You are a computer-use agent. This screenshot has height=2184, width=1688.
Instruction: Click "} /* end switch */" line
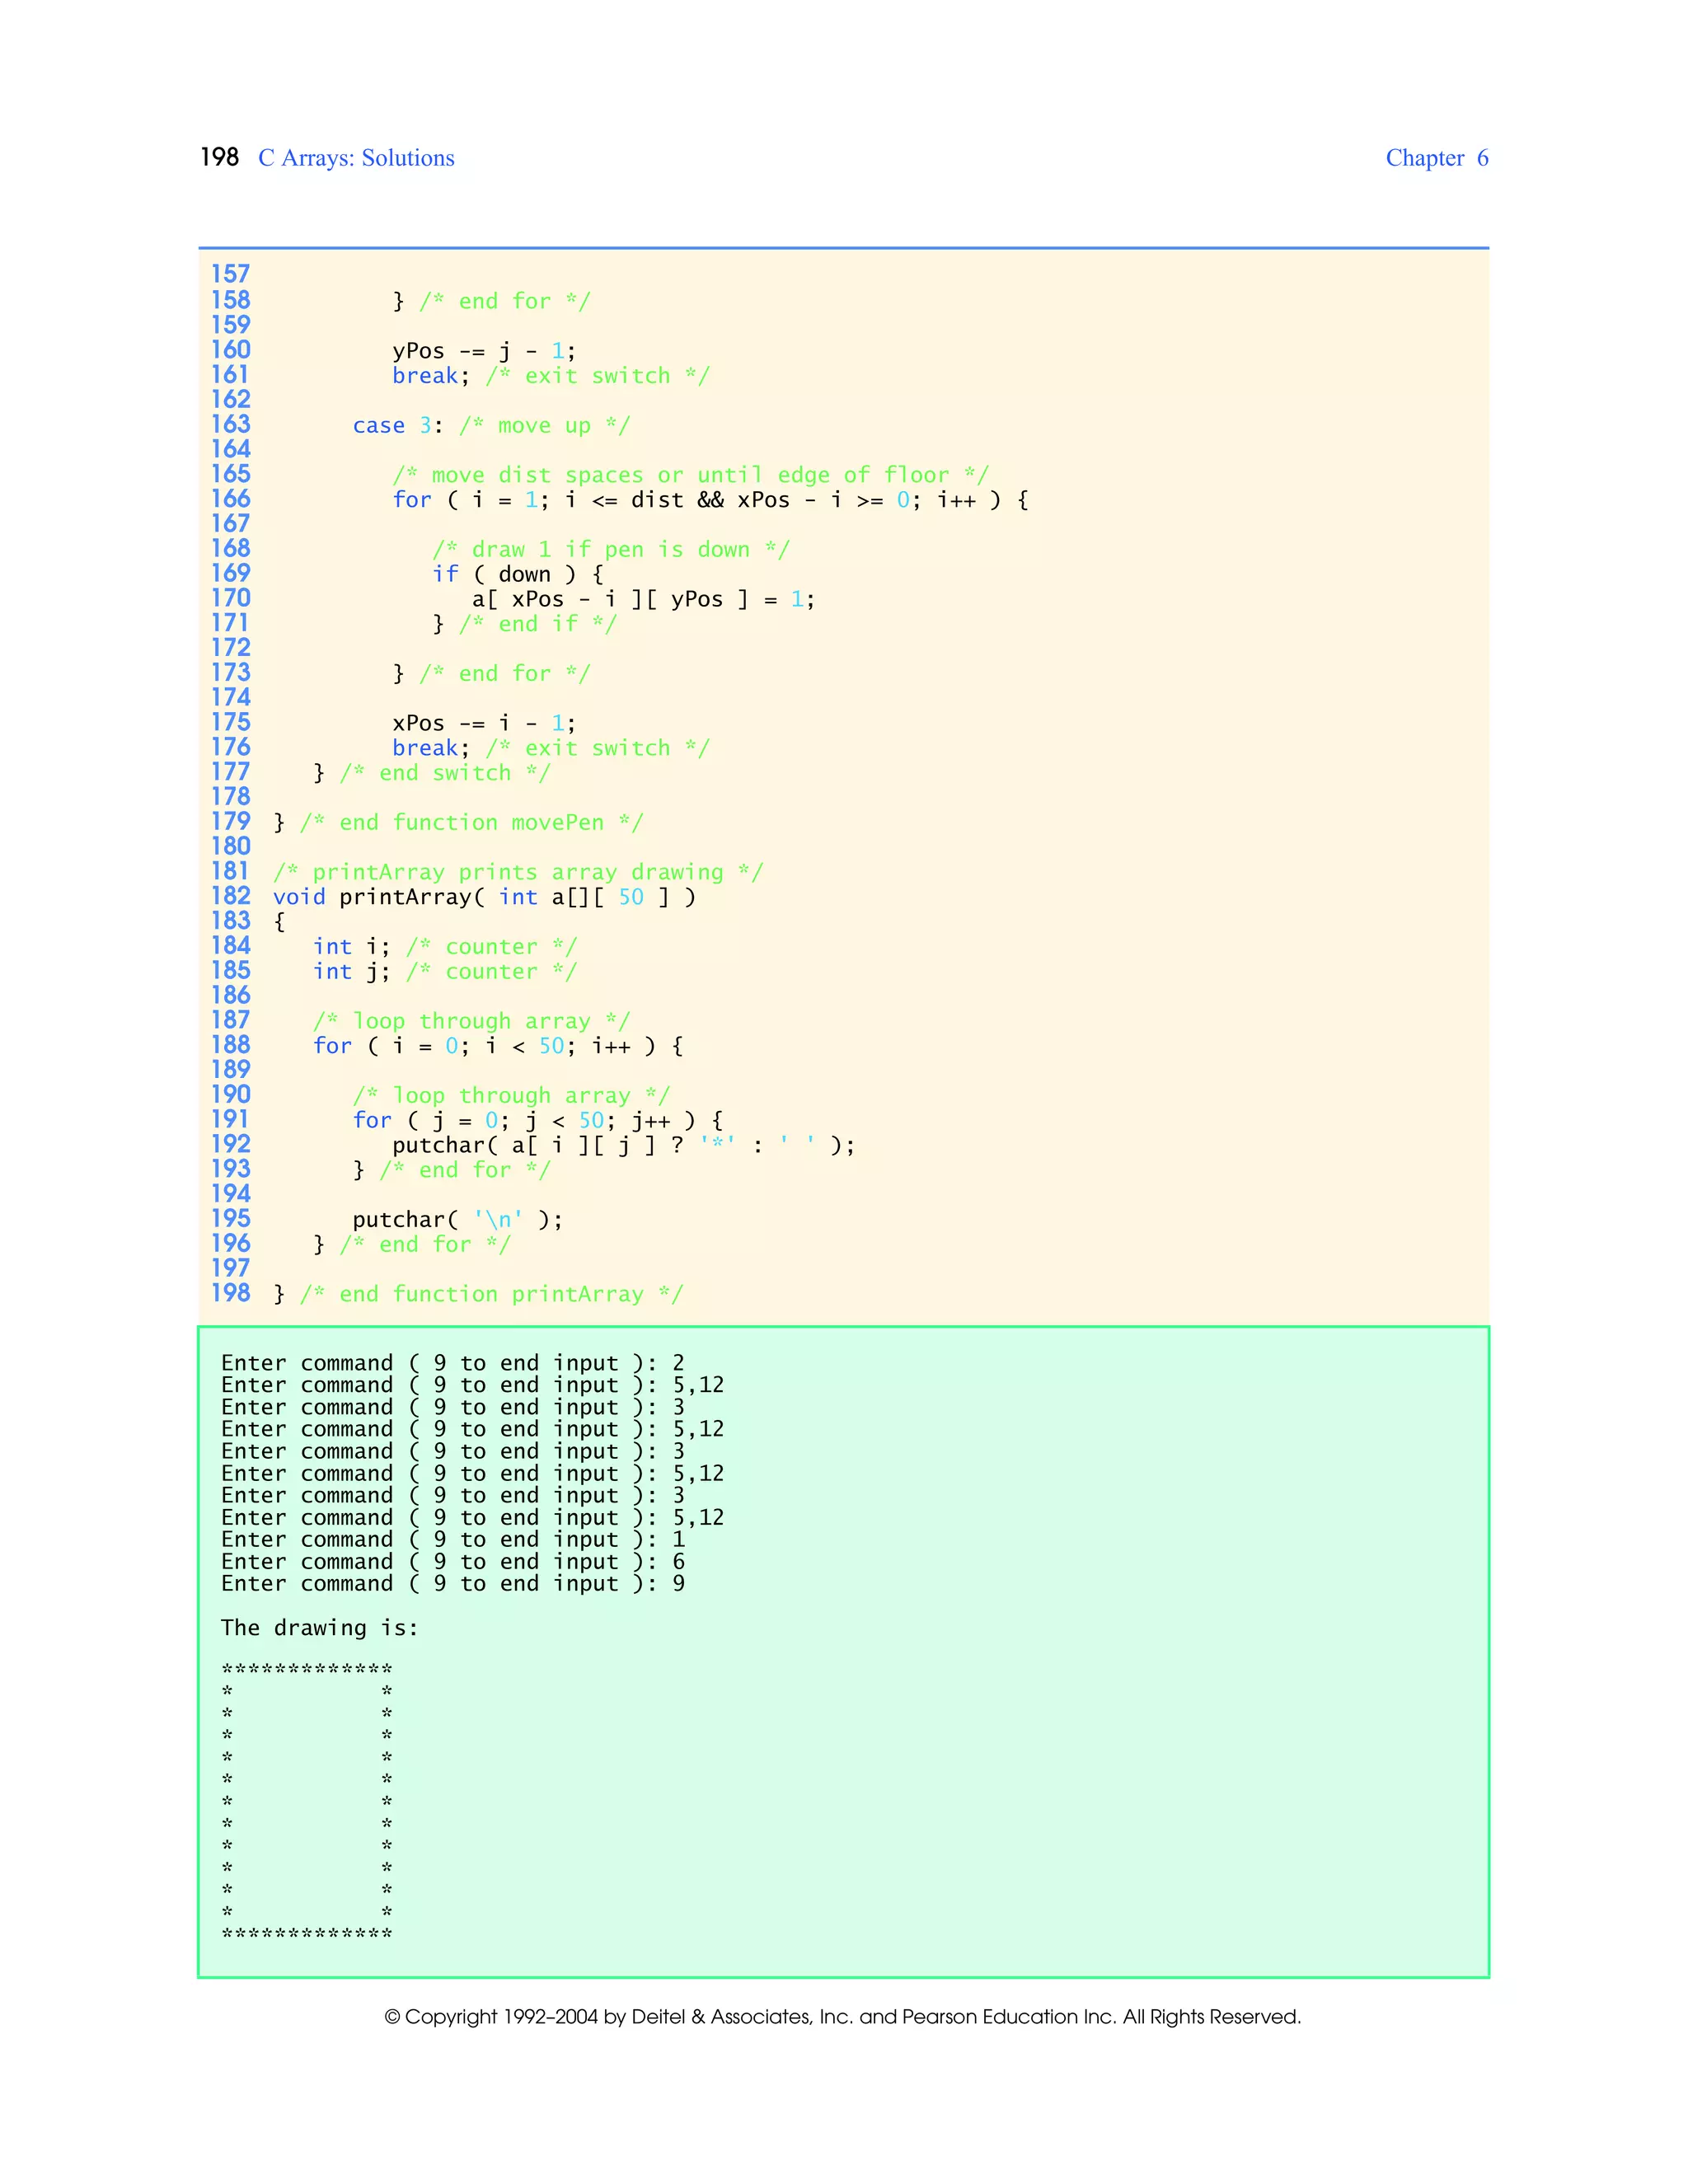(x=431, y=773)
